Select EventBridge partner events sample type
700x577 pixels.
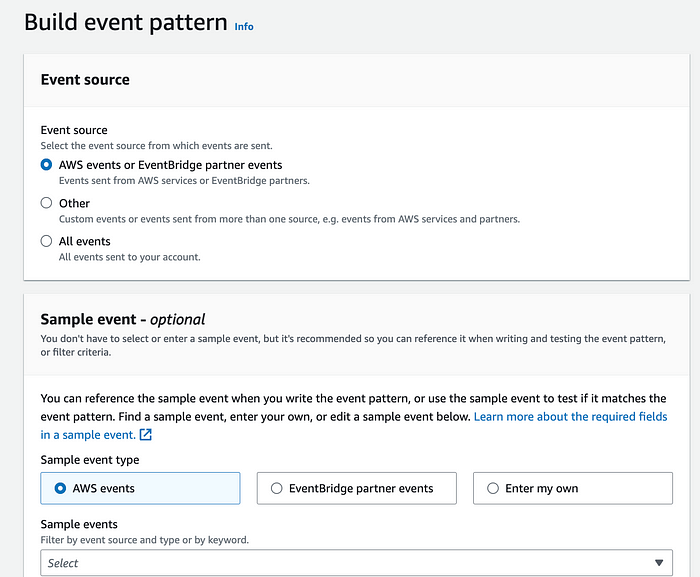point(357,488)
